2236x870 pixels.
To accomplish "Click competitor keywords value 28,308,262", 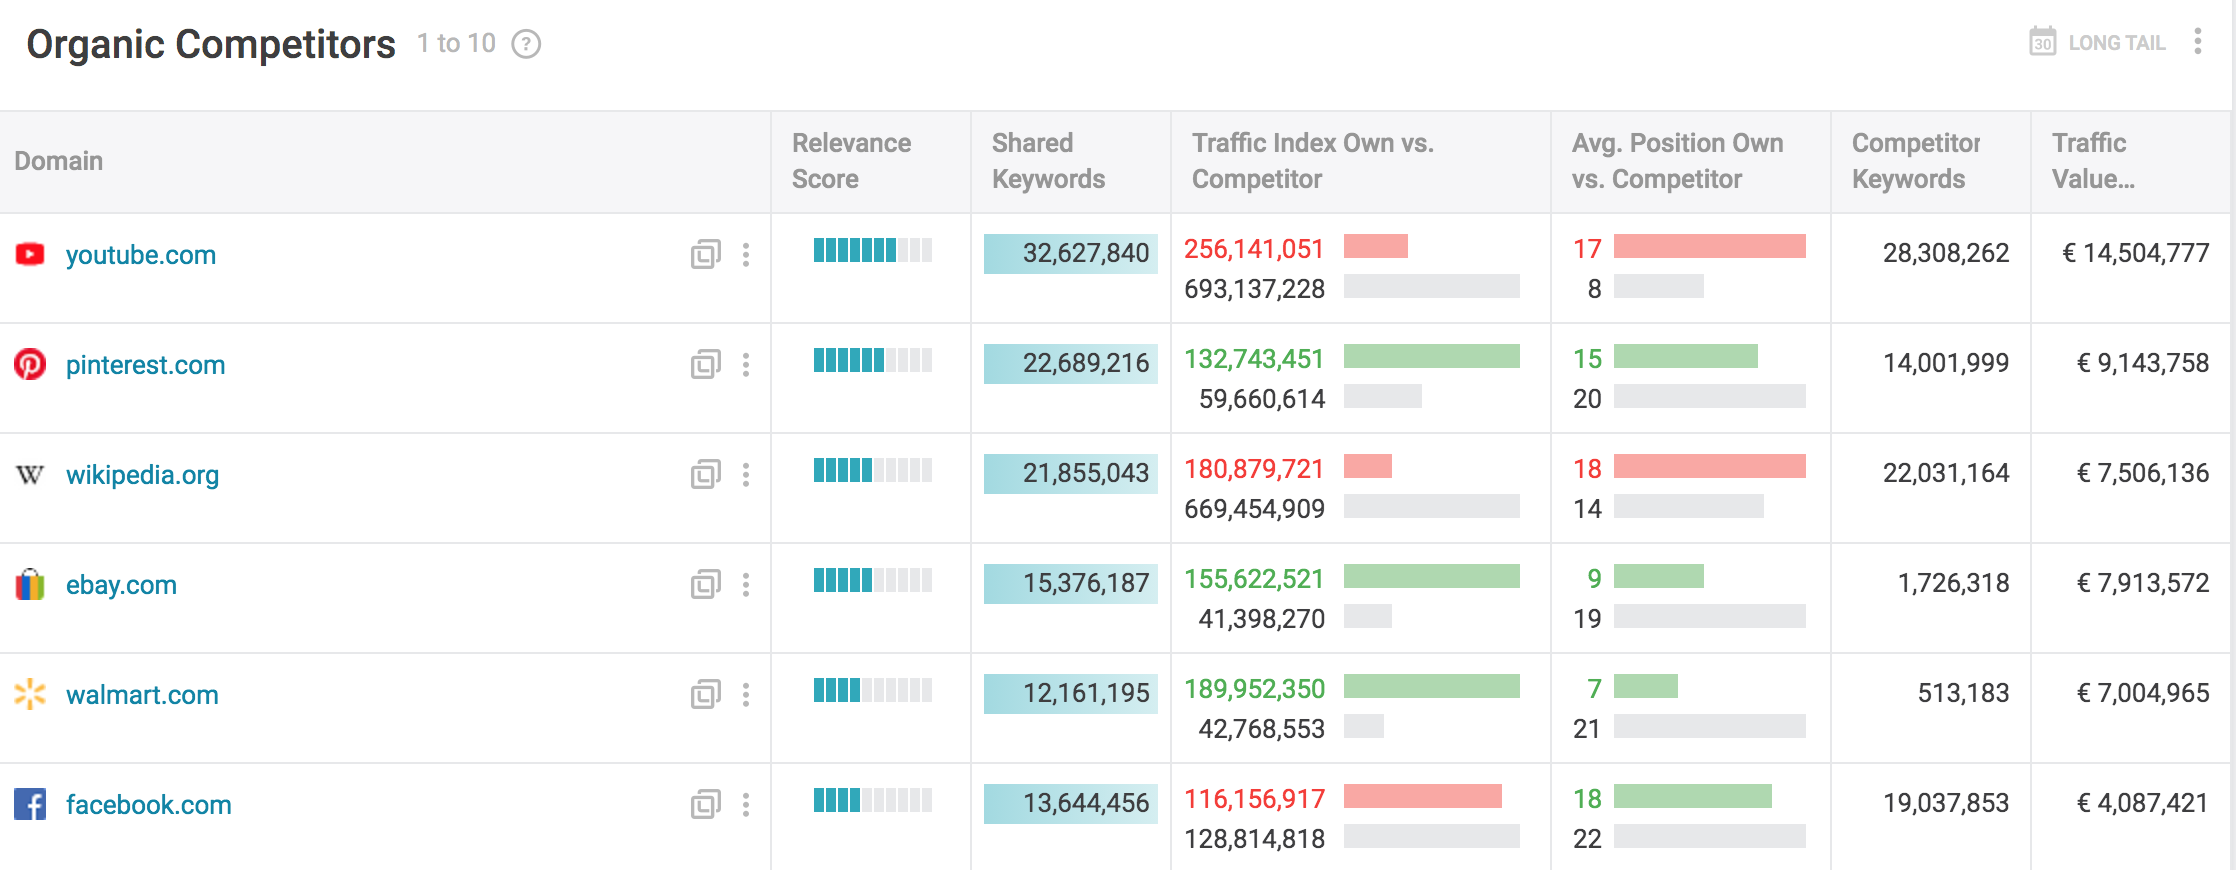I will pyautogui.click(x=1946, y=253).
